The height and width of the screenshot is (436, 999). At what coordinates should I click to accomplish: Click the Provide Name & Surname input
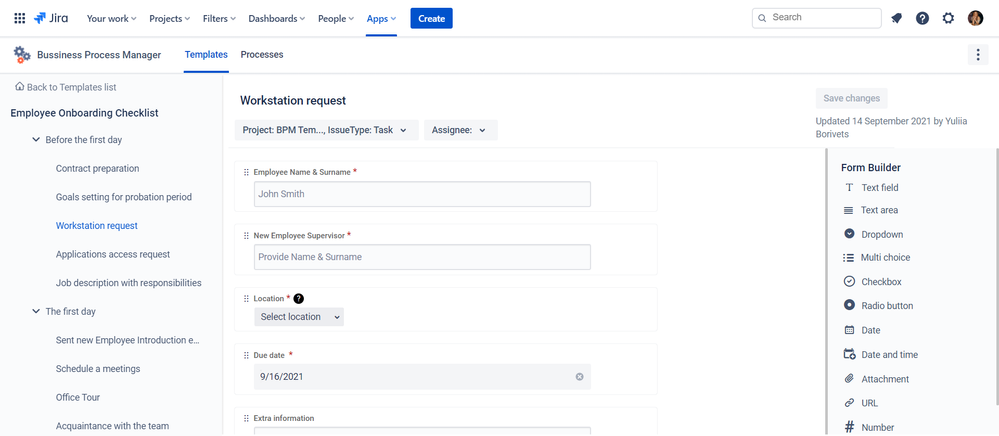422,257
